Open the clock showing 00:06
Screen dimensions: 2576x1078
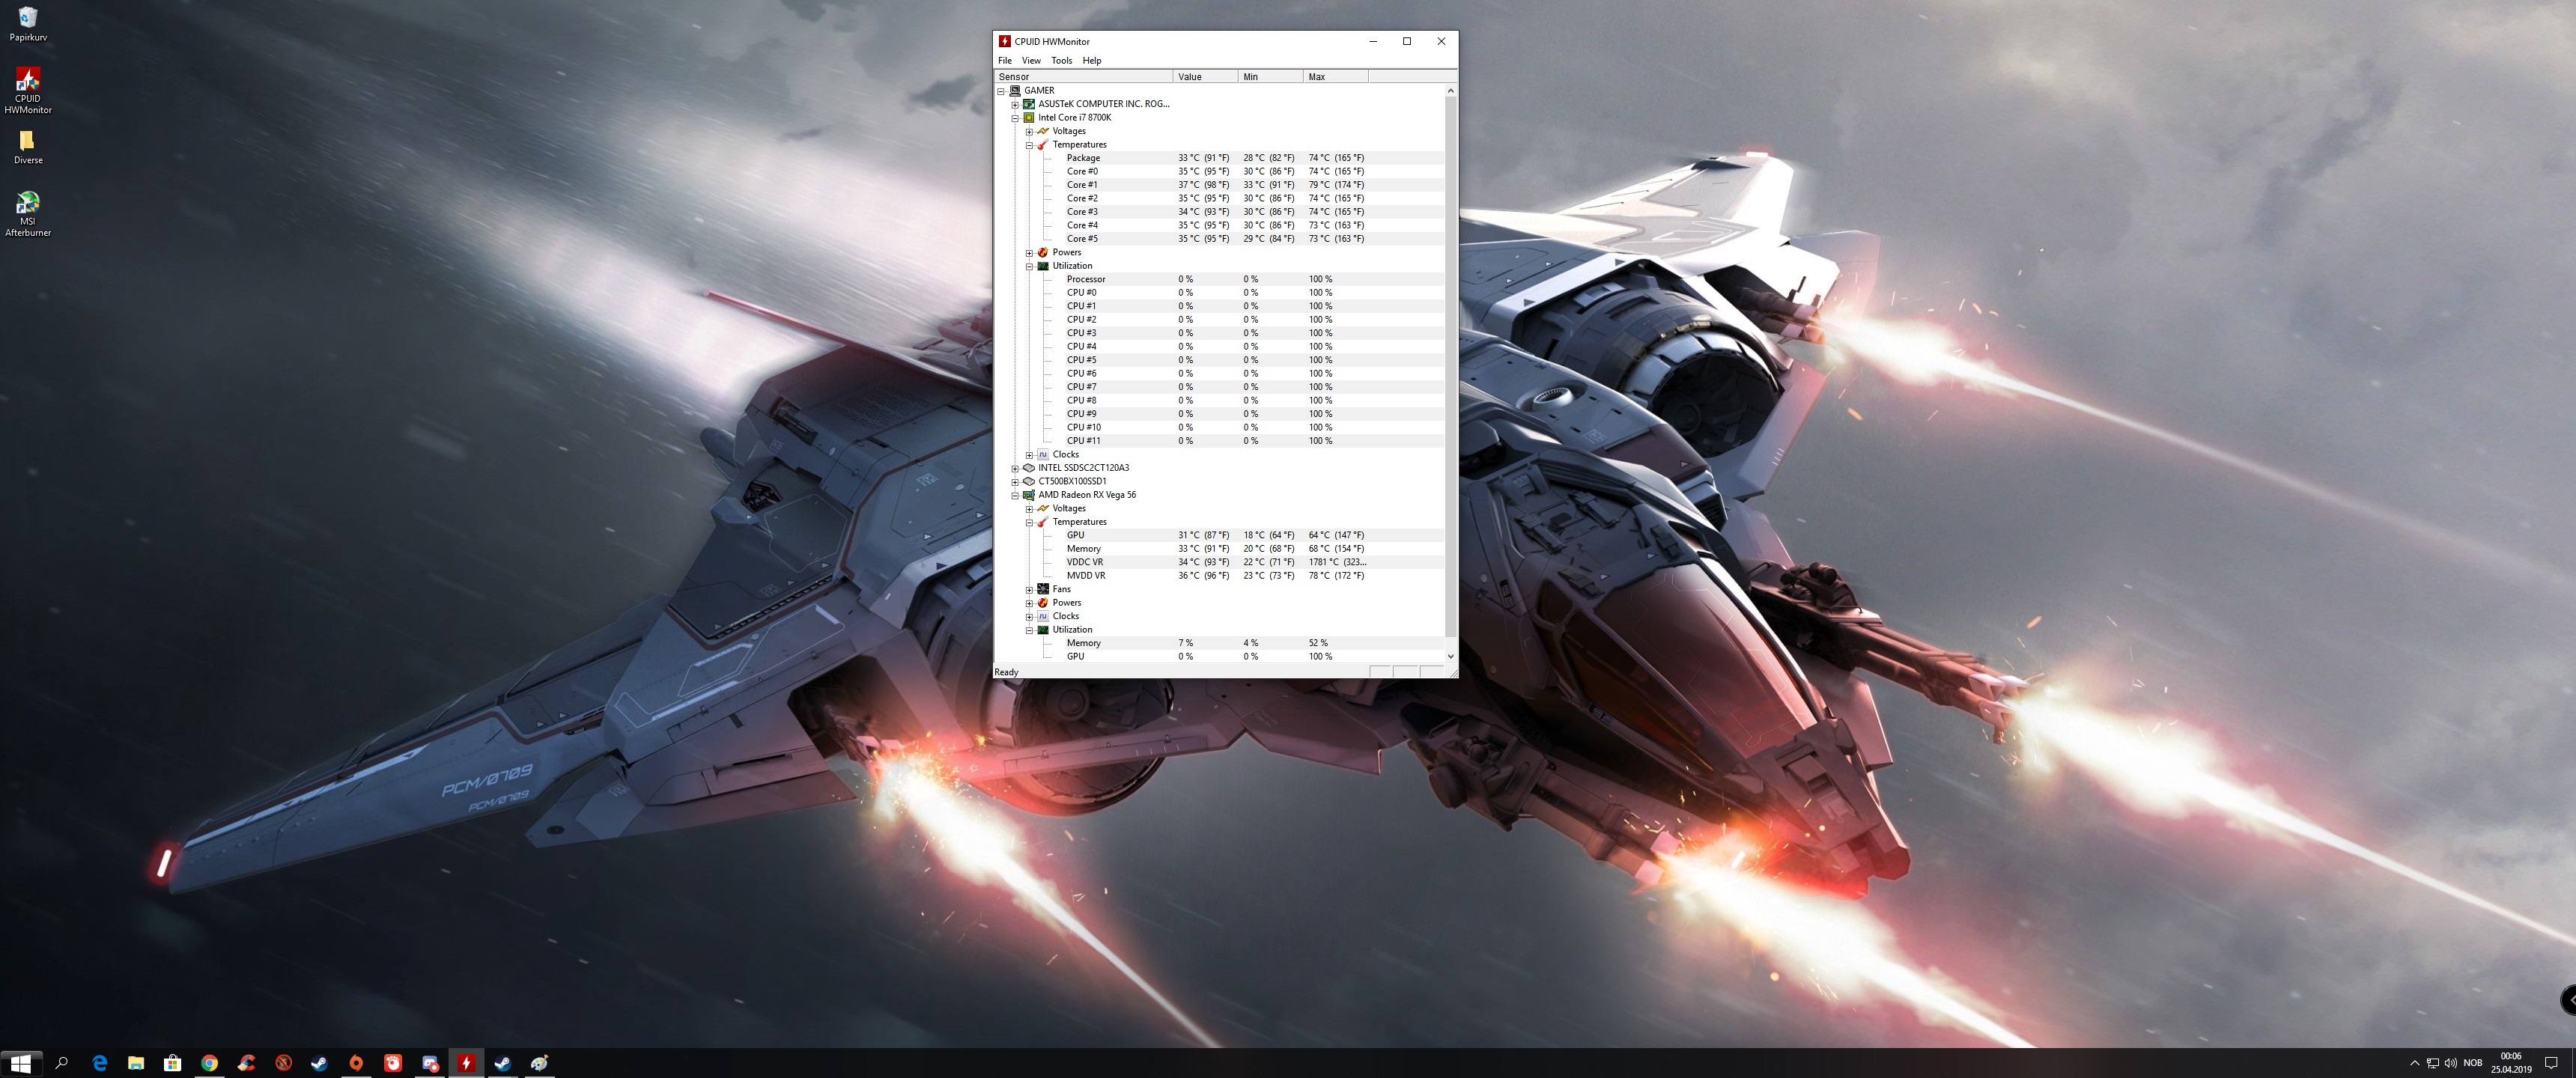coord(2511,1063)
